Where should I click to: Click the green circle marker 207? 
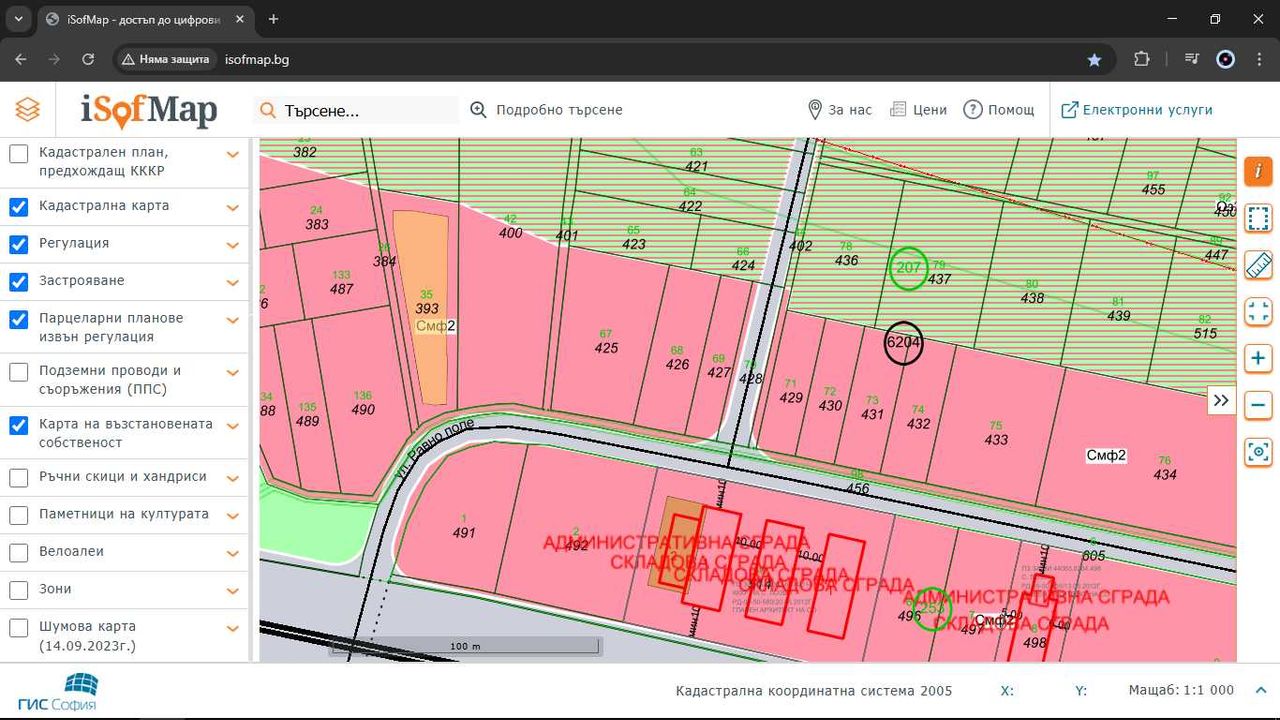click(x=909, y=268)
